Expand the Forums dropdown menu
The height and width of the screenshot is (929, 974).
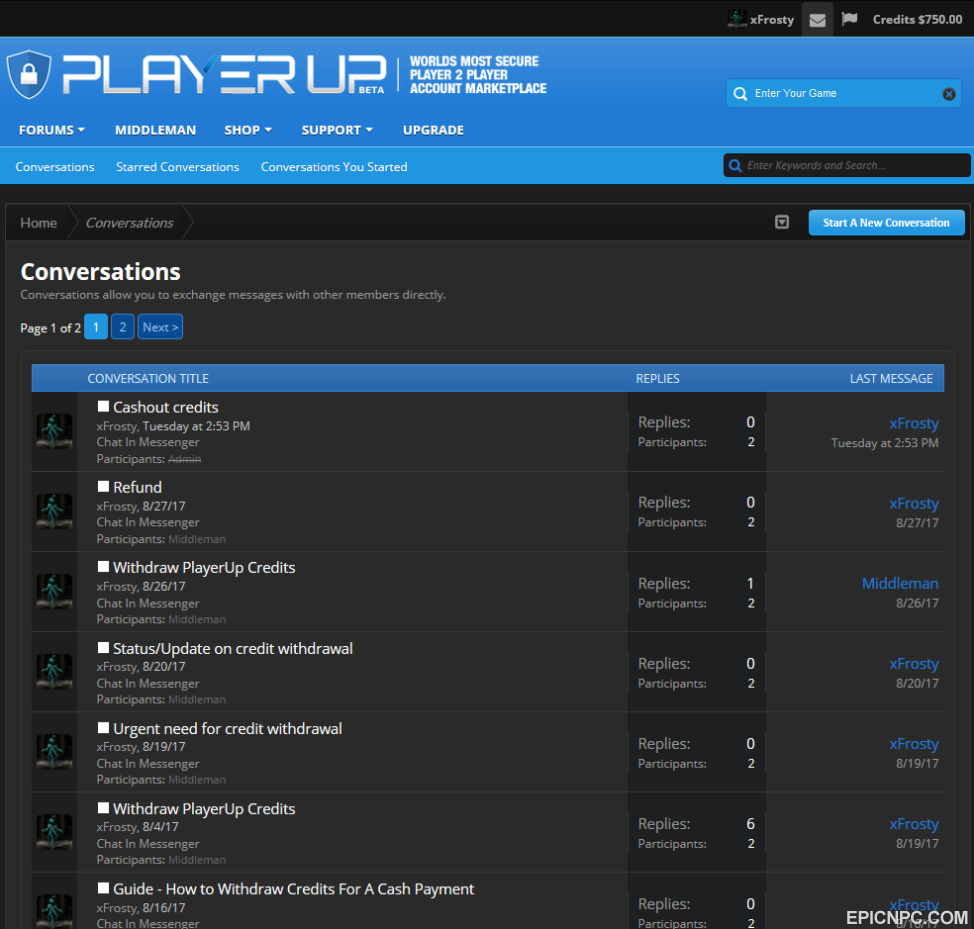click(x=52, y=130)
